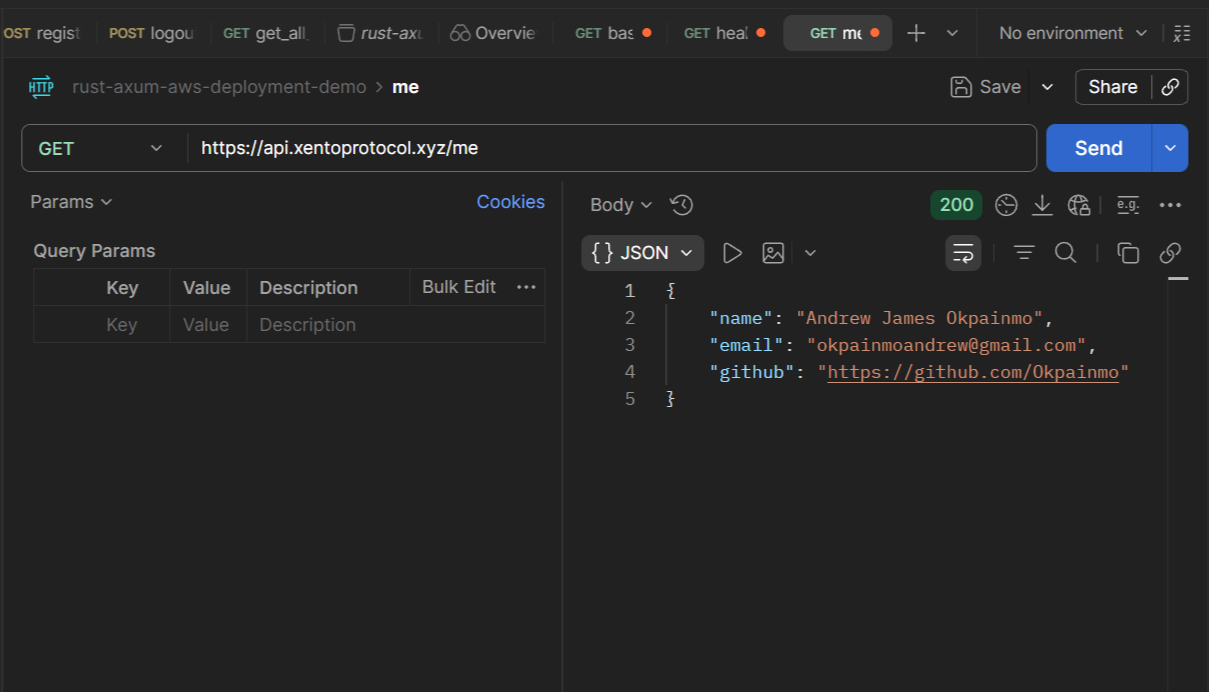Image resolution: width=1209 pixels, height=692 pixels.
Task: Click the me breadcrumb request name
Action: tap(405, 87)
